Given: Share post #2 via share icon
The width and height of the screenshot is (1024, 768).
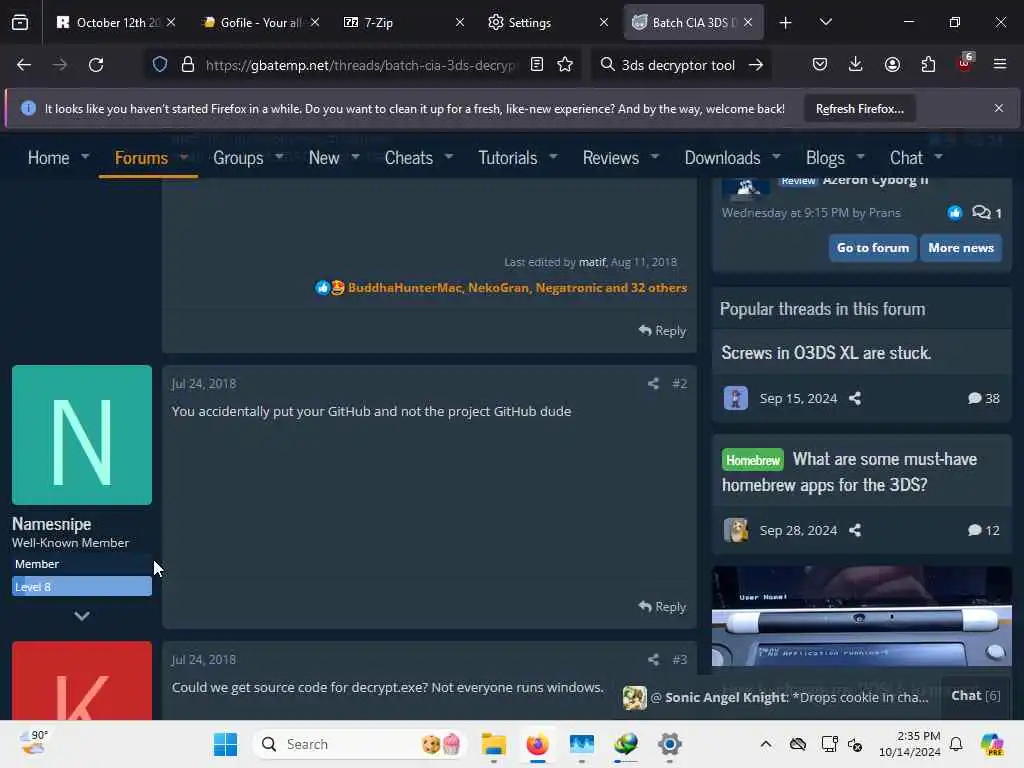Looking at the screenshot, I should (x=653, y=383).
